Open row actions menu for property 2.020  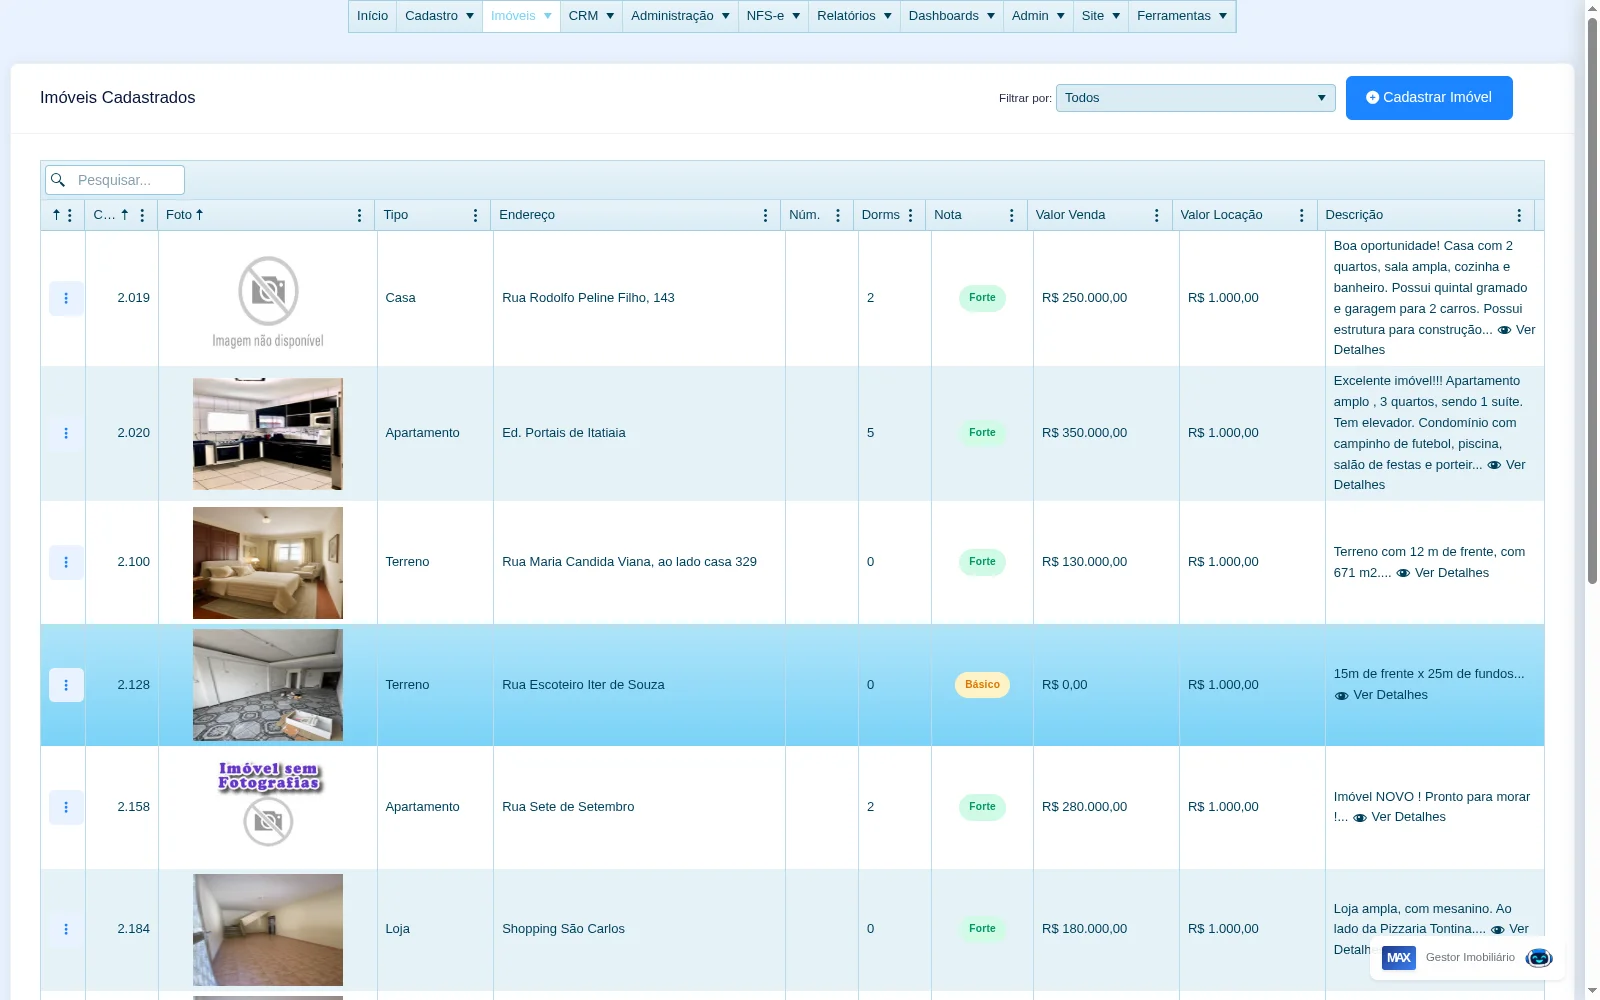coord(66,433)
